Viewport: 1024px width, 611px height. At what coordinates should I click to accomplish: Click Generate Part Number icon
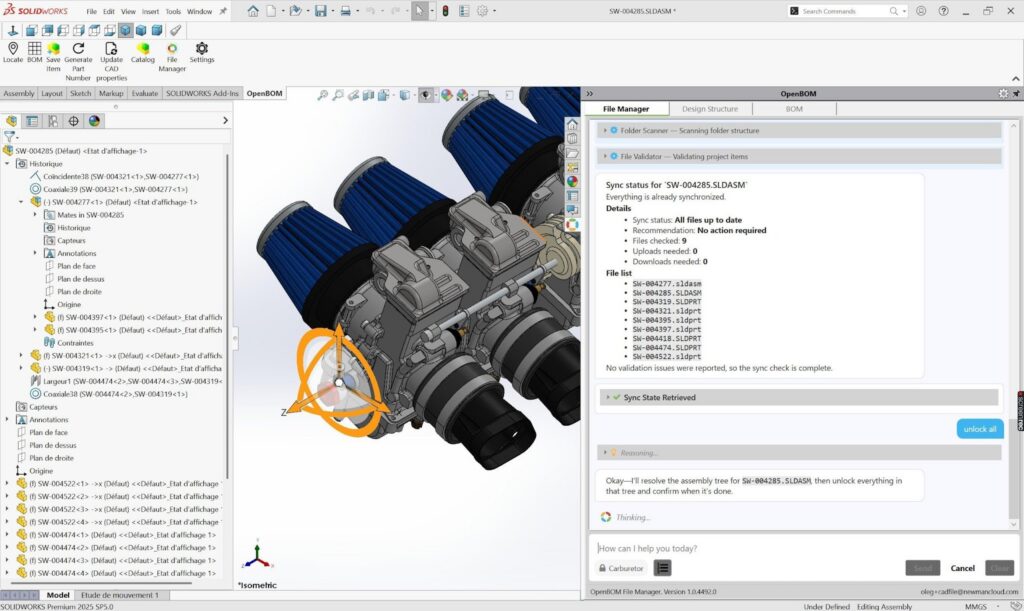78,48
